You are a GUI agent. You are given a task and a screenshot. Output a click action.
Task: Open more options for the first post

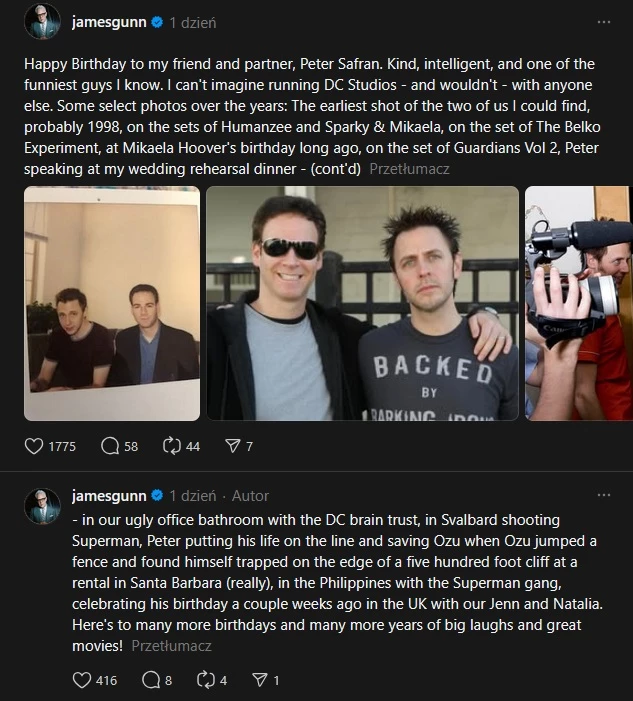pos(604,22)
